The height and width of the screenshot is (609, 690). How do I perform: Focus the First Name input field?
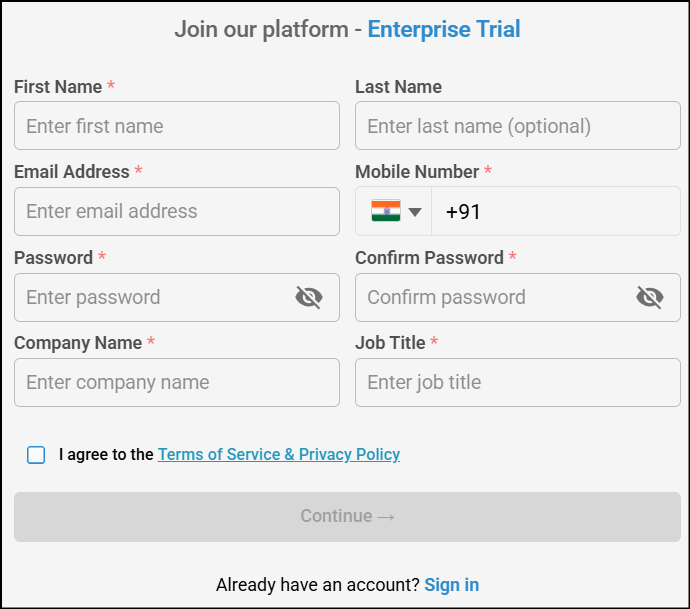pyautogui.click(x=177, y=126)
